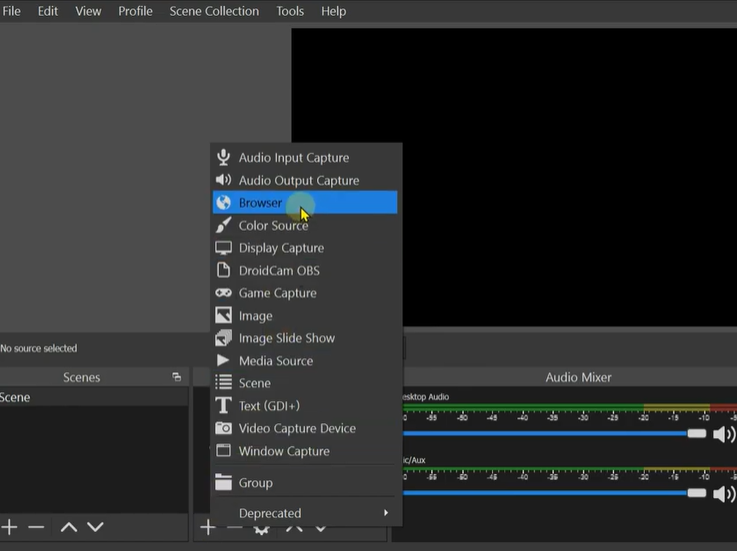Viewport: 737px width, 551px height.
Task: Click the Mic/Aux volume slider handle
Action: point(697,493)
